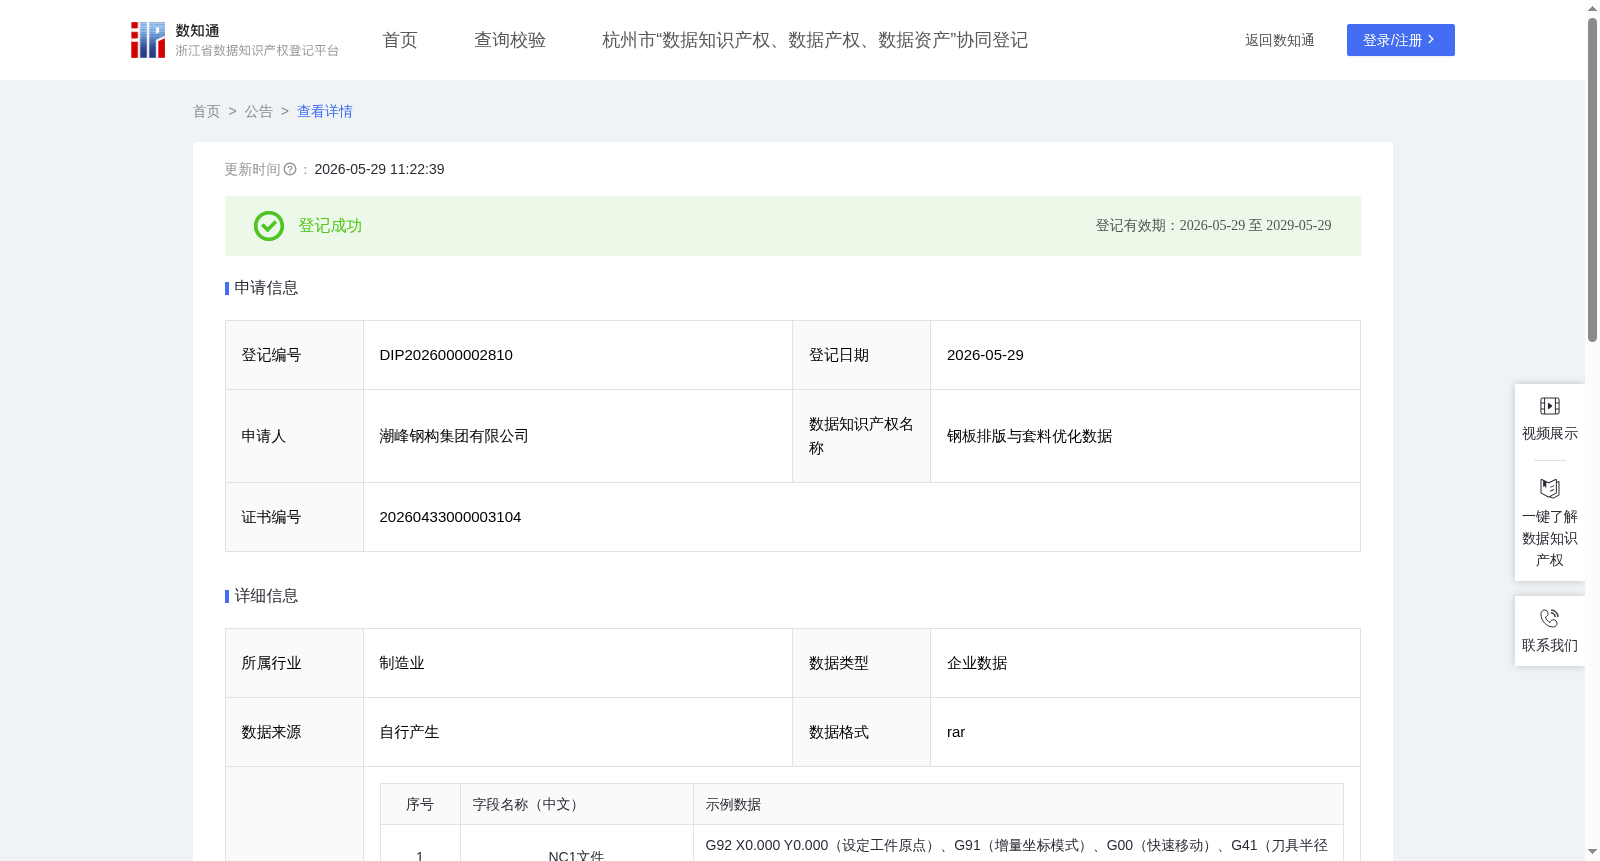Click the update time 2026-05-29 11:22:39

coord(379,170)
